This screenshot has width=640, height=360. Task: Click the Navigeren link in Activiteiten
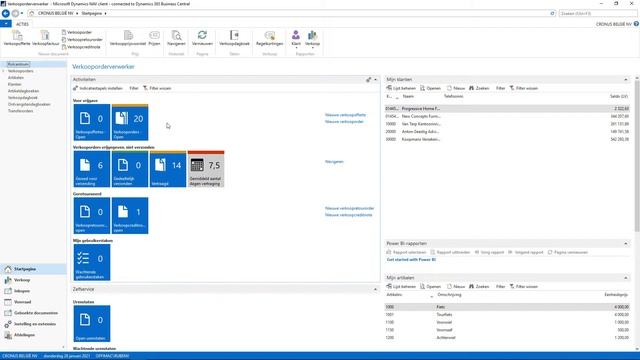click(x=334, y=162)
